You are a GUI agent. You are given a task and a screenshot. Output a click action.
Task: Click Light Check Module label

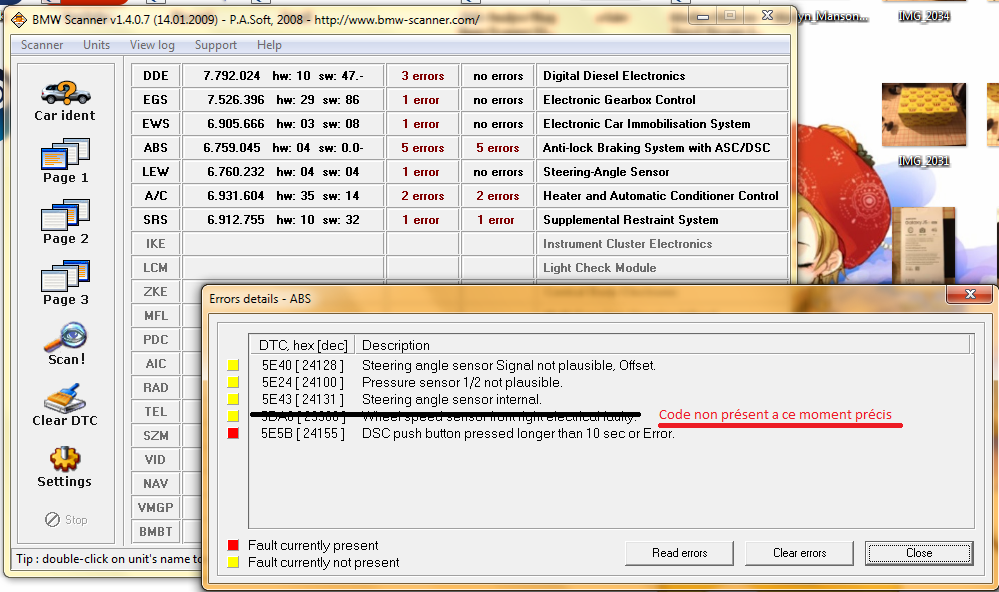600,268
